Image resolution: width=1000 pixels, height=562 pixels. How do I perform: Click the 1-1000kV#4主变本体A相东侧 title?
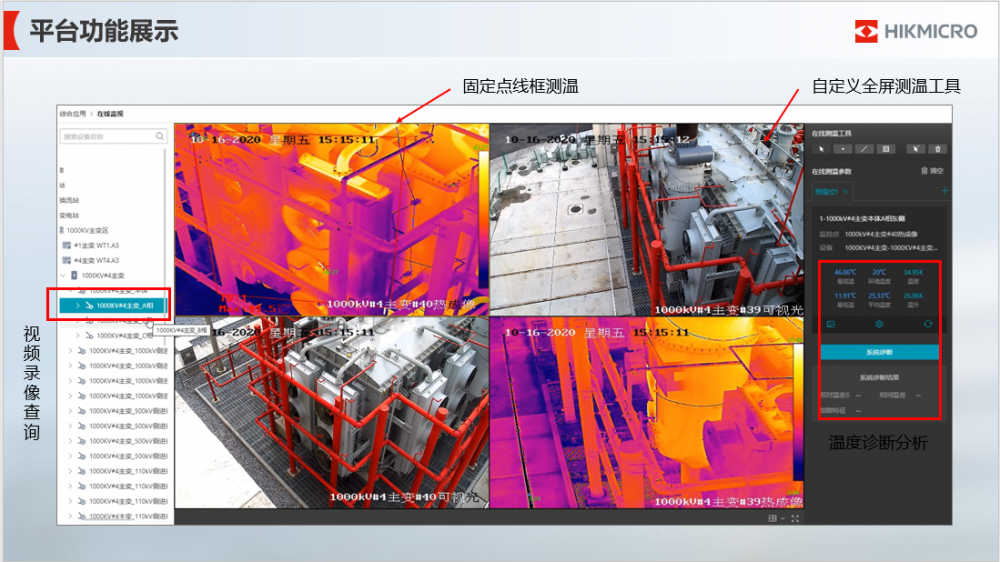tap(862, 219)
